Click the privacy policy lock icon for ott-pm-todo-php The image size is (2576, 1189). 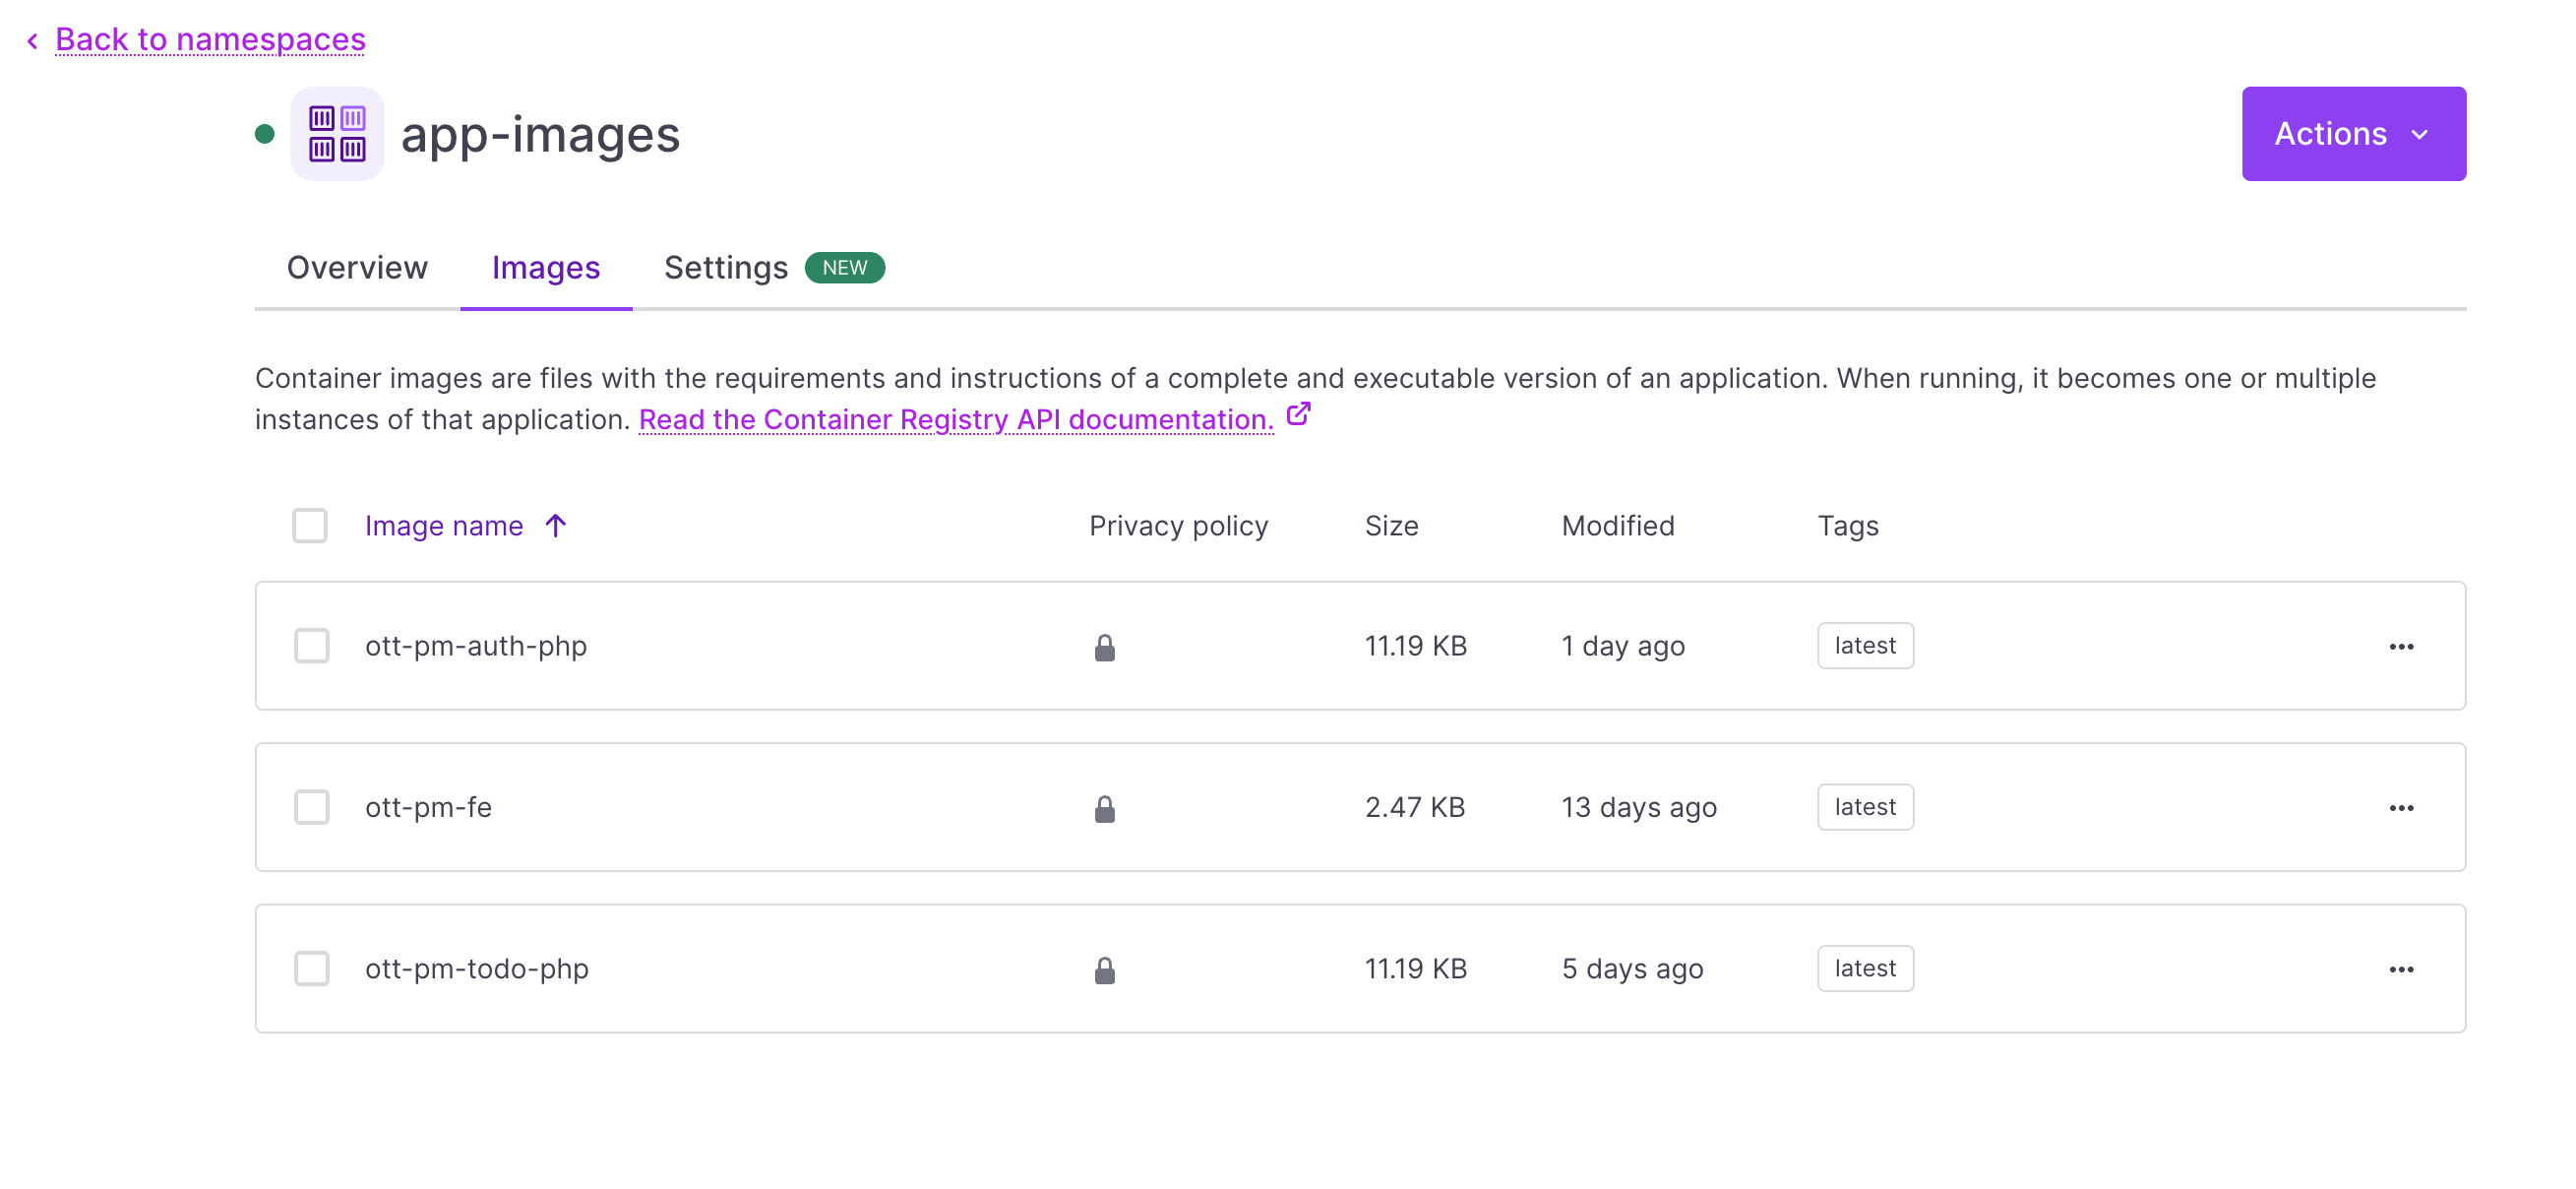pos(1104,968)
